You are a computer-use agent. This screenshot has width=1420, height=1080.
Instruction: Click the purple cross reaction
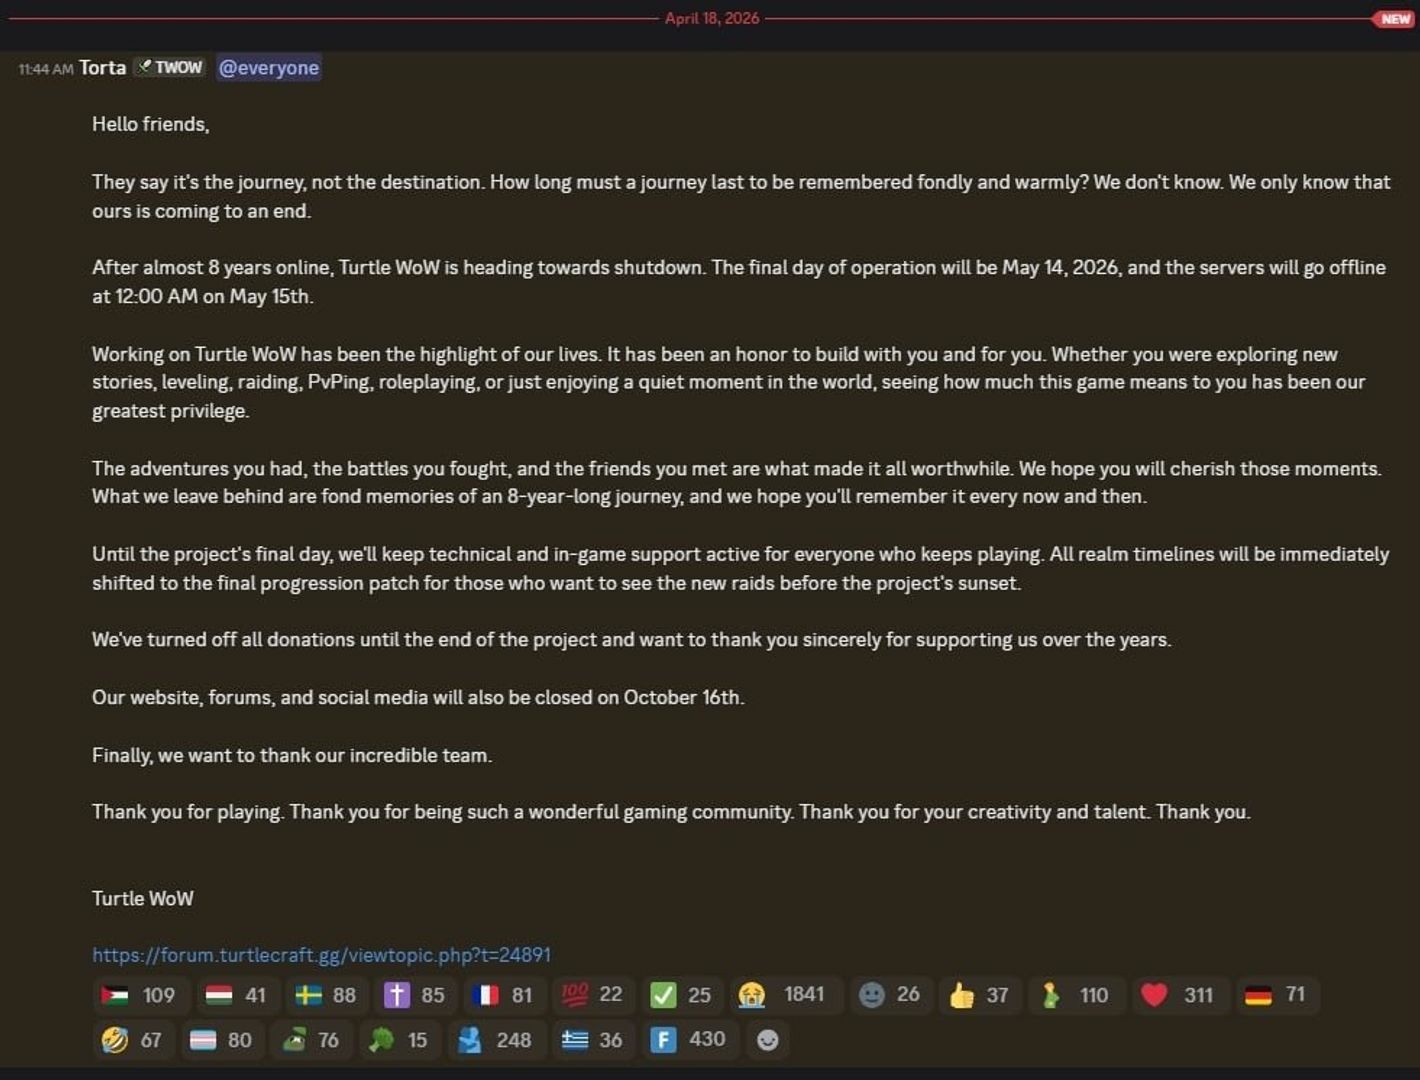[415, 995]
